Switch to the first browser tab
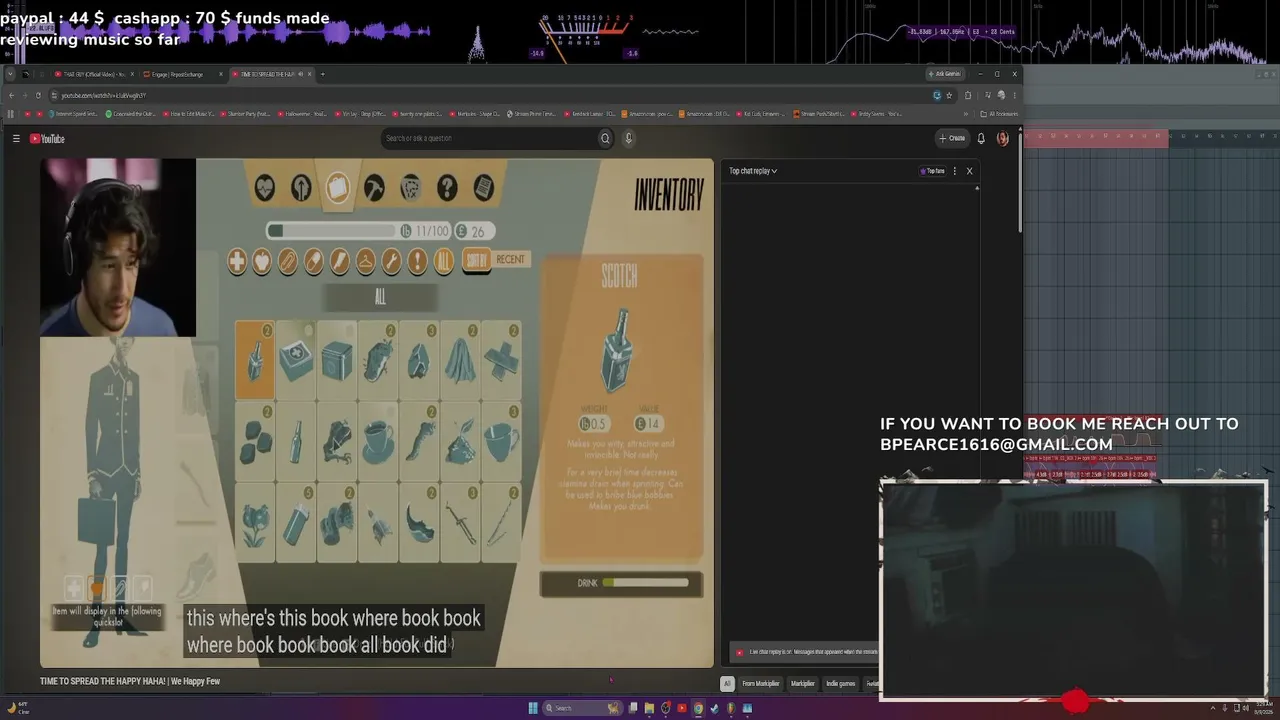Viewport: 1280px width, 720px height. (x=95, y=74)
